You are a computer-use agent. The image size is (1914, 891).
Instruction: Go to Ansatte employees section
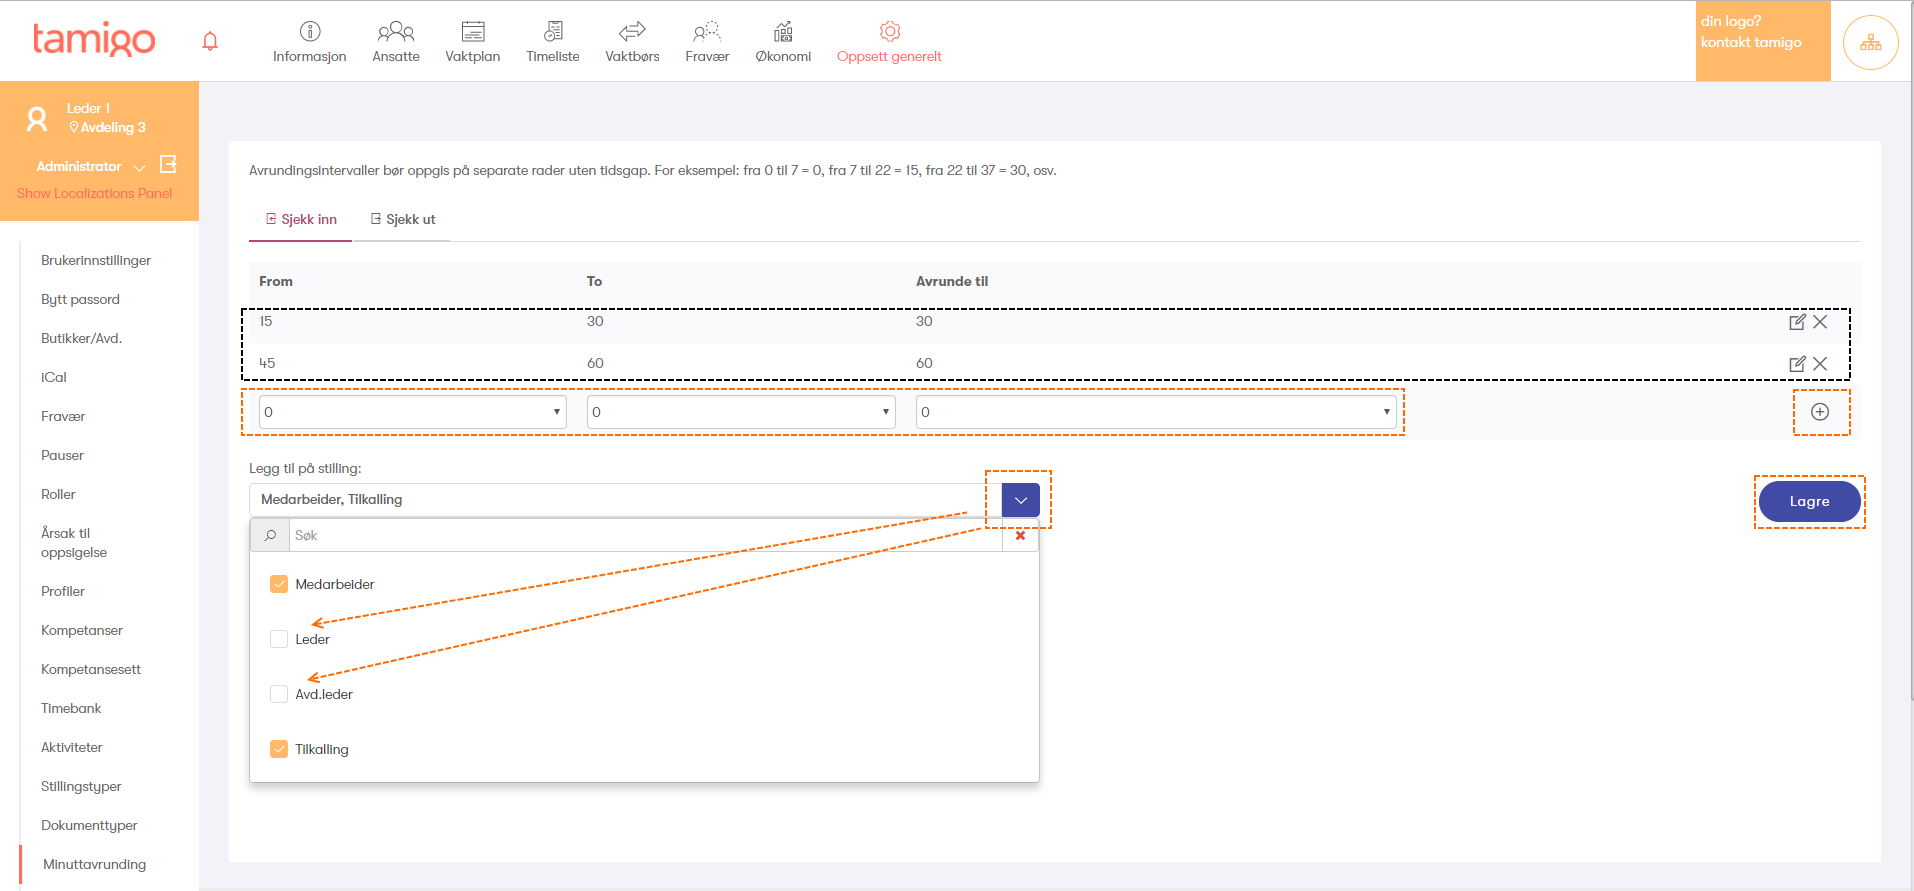pos(396,42)
